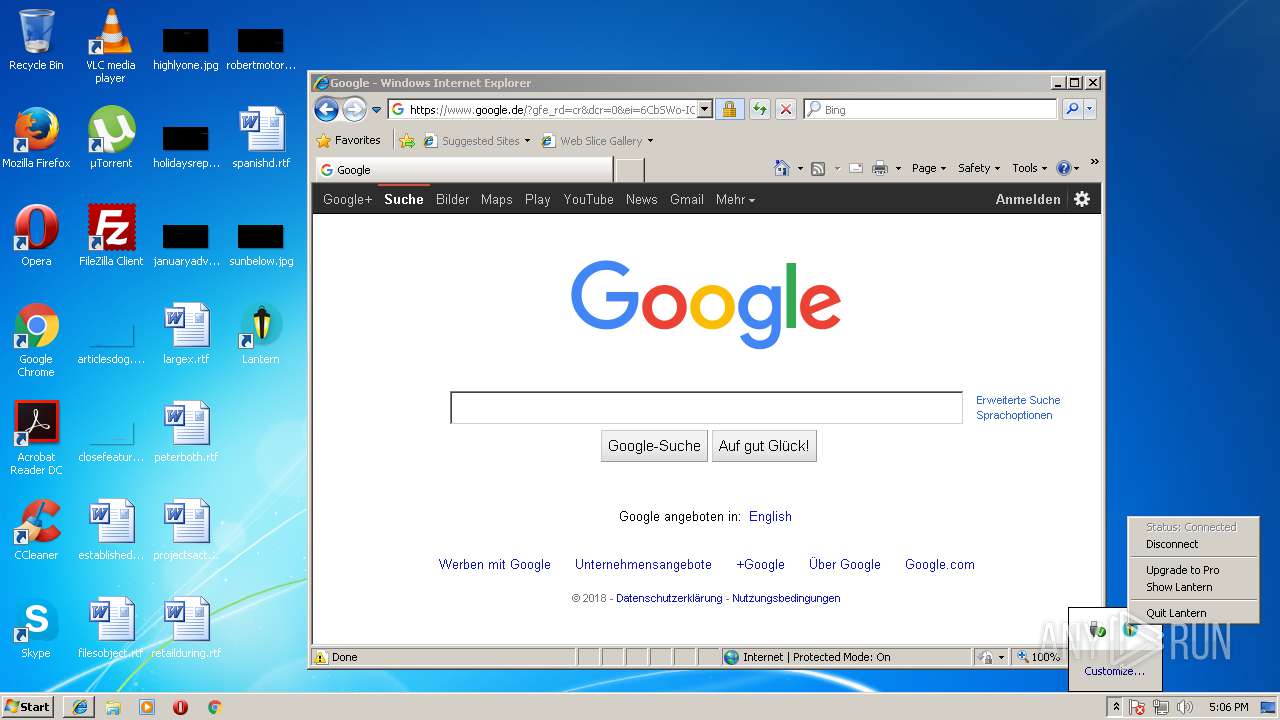Click the Google search text field
Viewport: 1280px width, 720px height.
[x=706, y=408]
